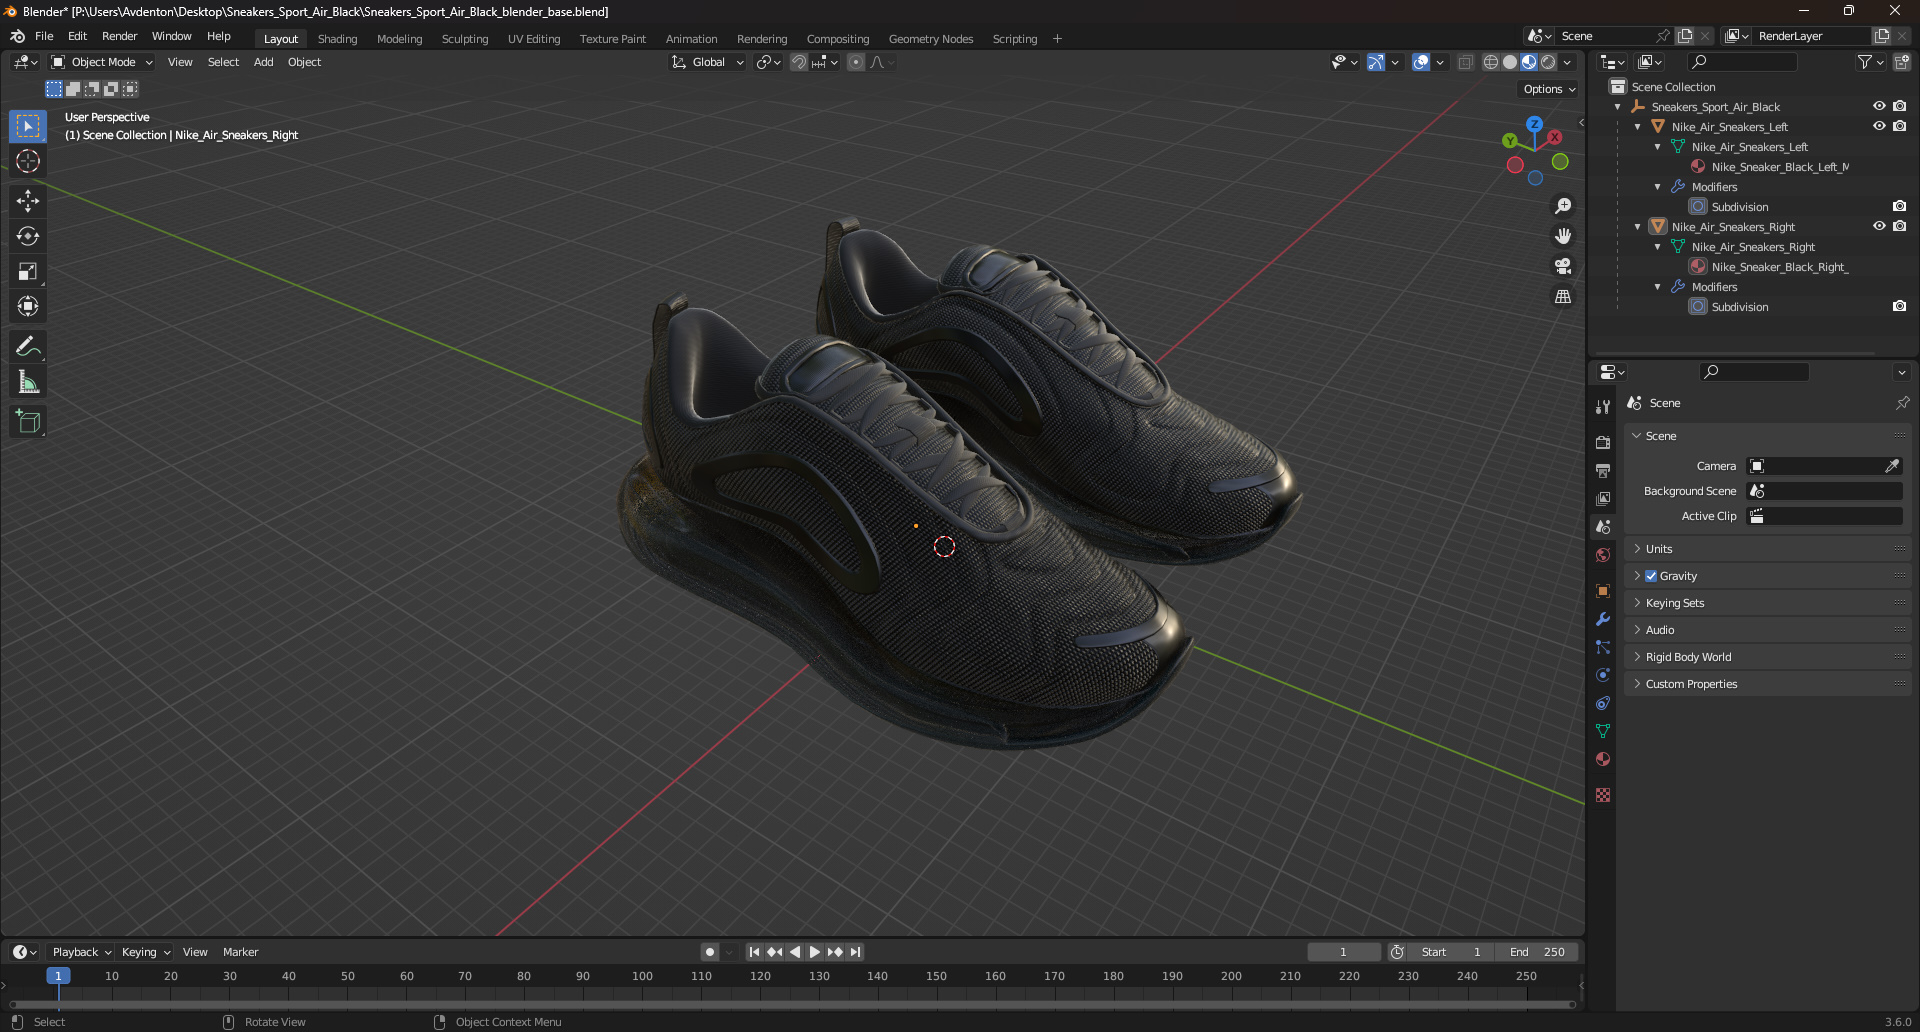Toggle eye for Nike_Air_Sneakers_Right object

coord(1879,226)
